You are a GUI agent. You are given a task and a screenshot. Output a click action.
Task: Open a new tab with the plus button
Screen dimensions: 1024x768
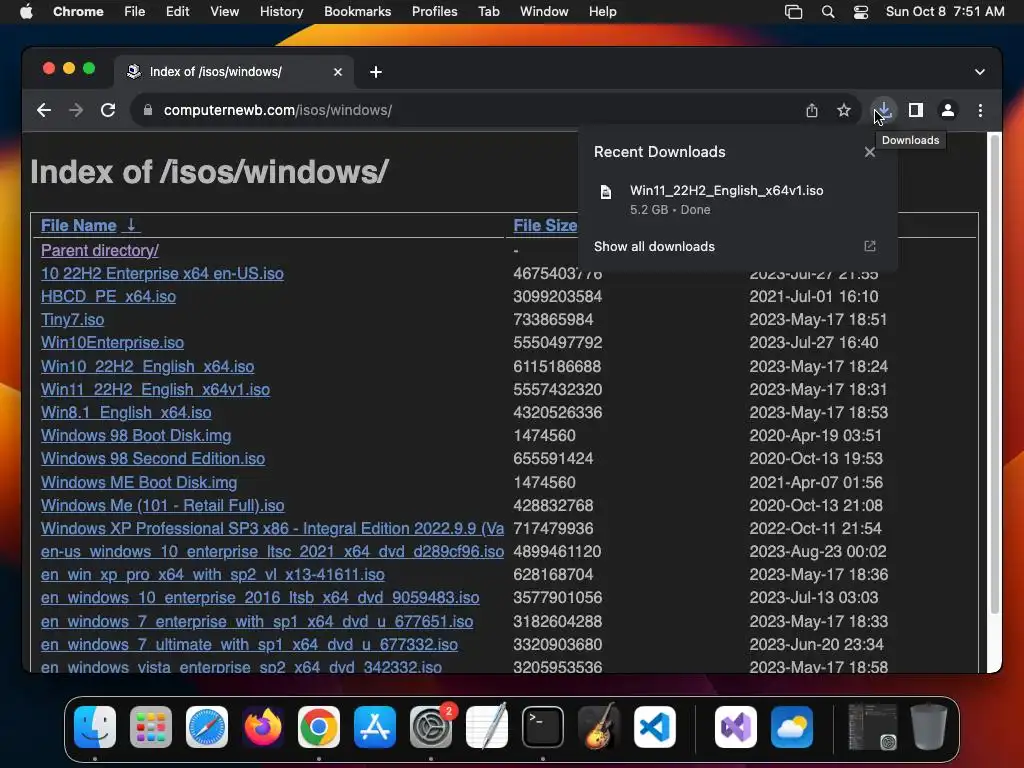[376, 72]
